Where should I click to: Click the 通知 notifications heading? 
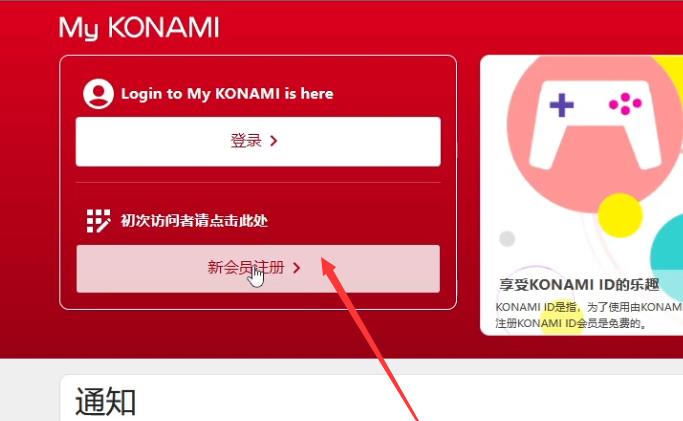coord(105,401)
